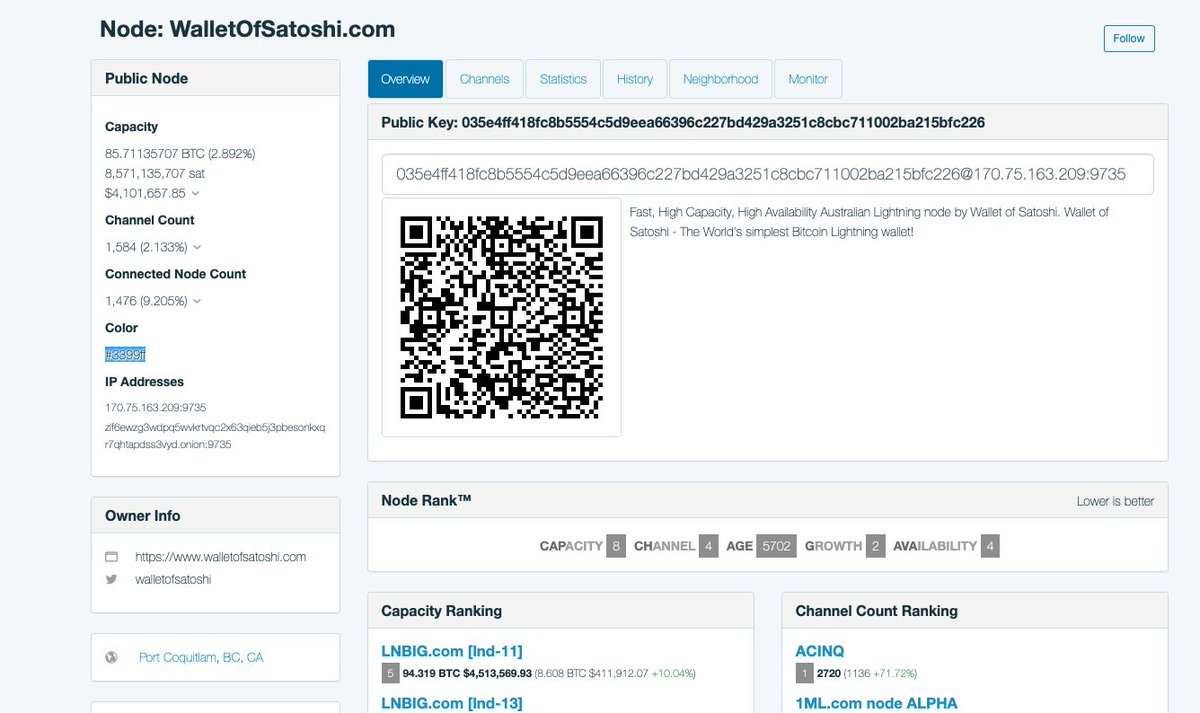1200x713 pixels.
Task: Click the rank 1 badge beside 2720
Action: (x=804, y=673)
